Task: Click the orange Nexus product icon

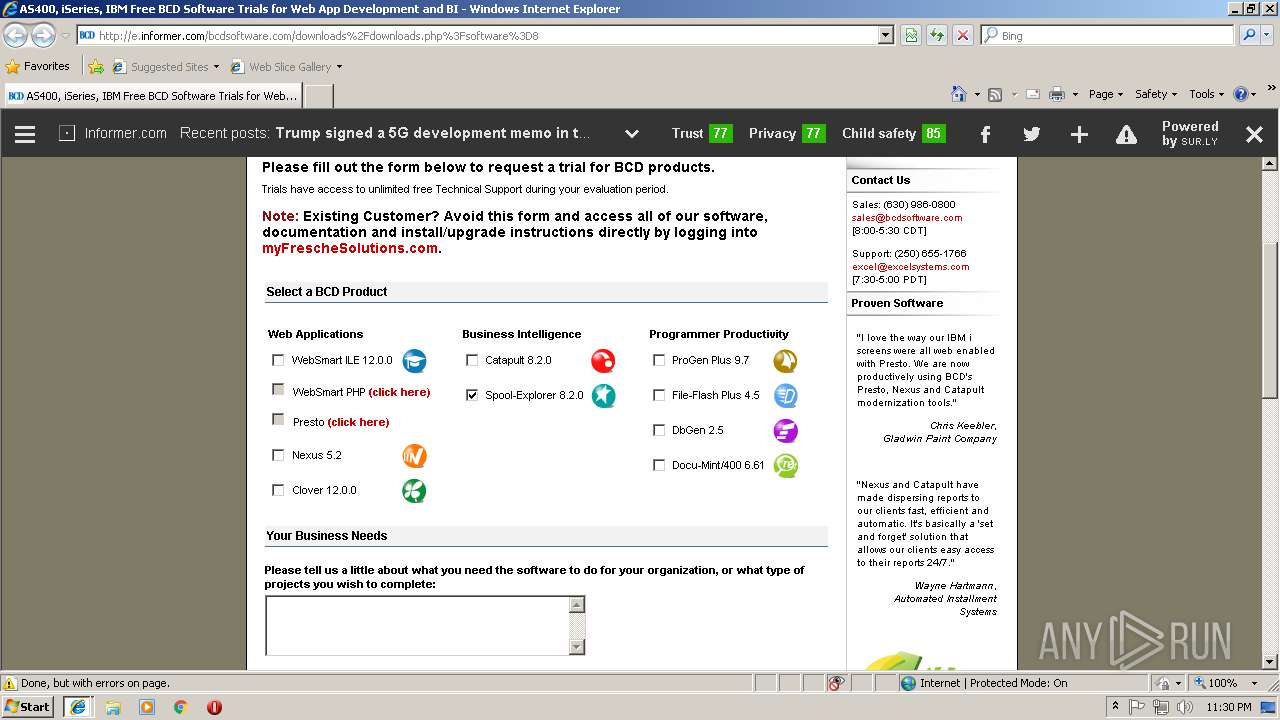Action: pos(414,456)
